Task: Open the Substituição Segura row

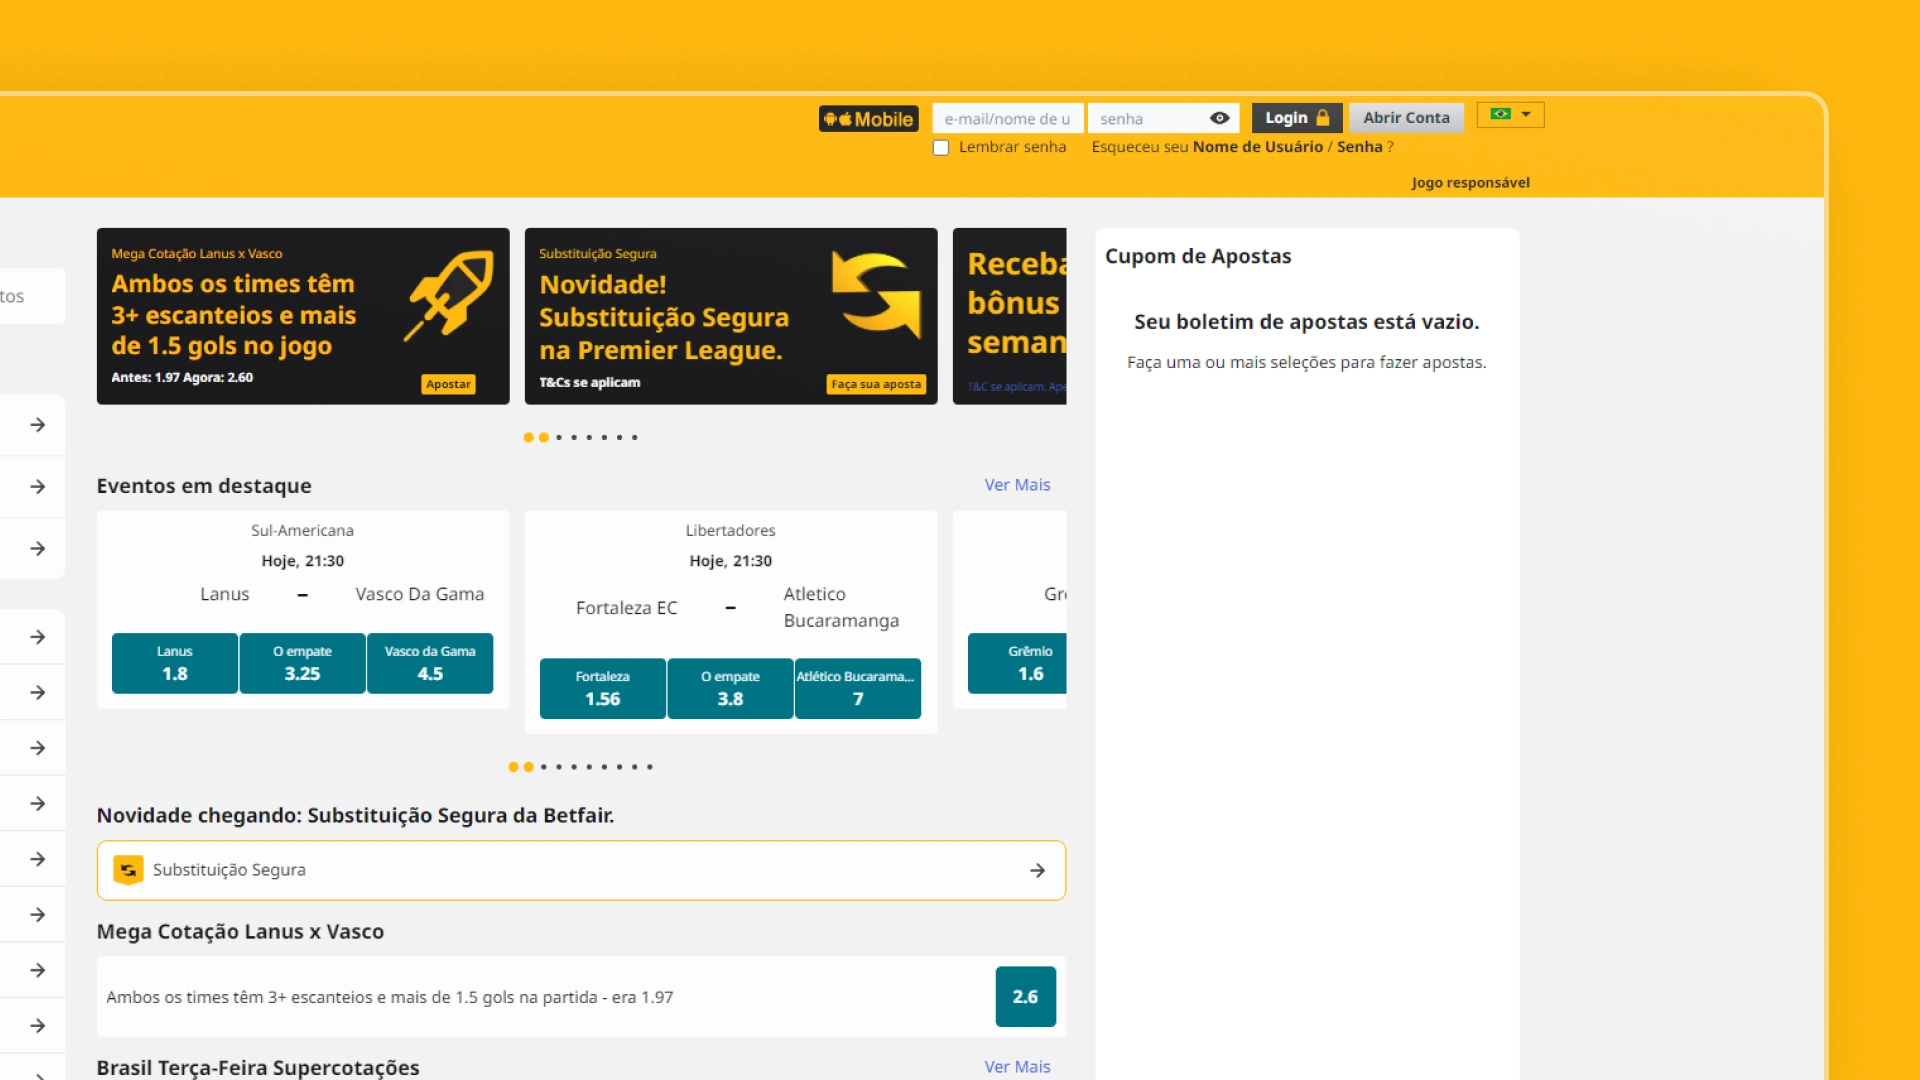Action: [x=581, y=870]
